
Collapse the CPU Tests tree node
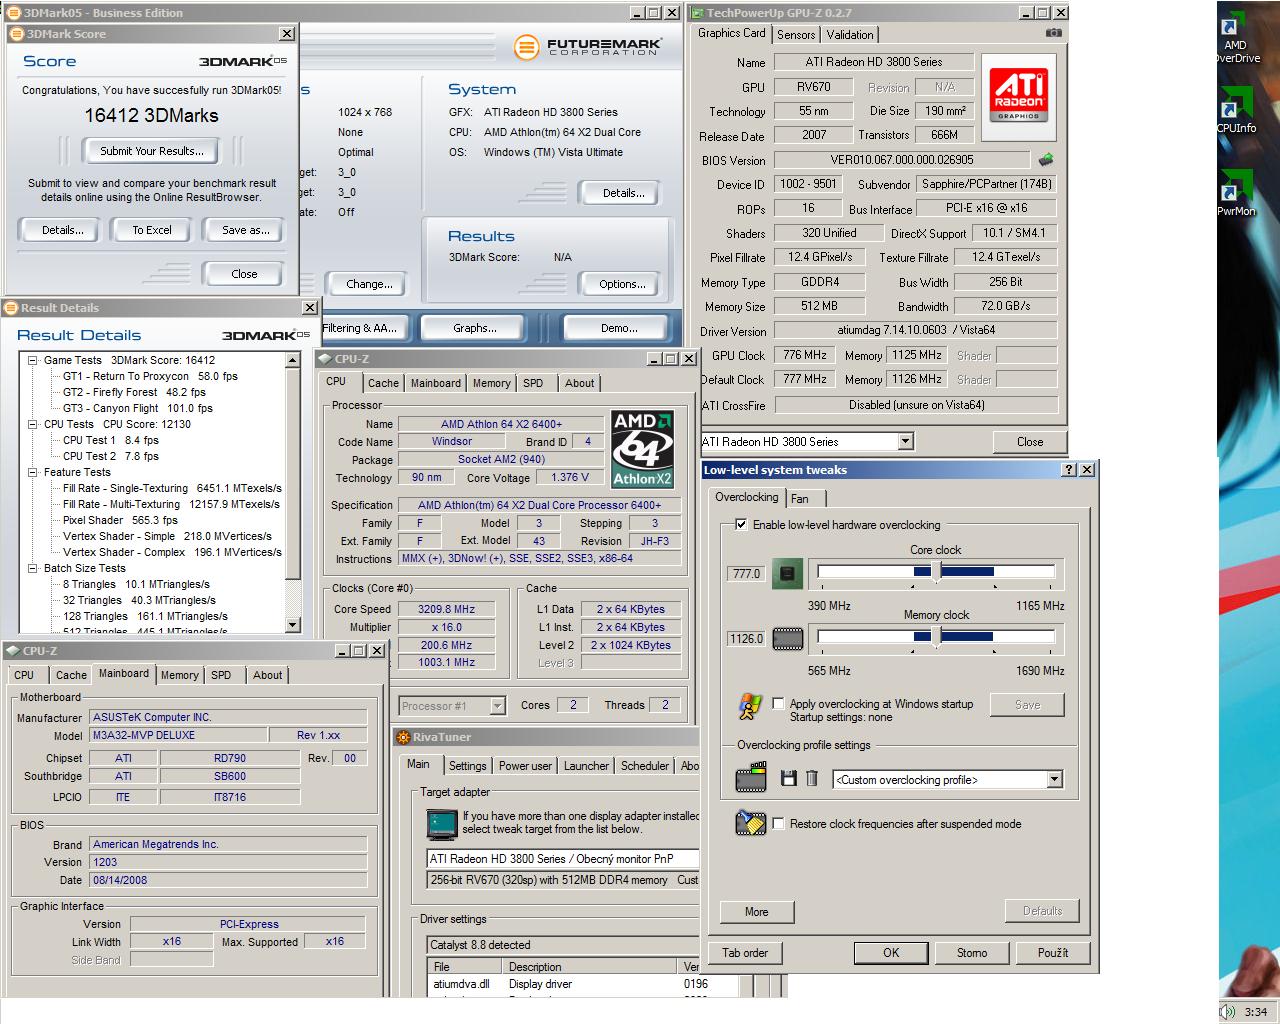(x=33, y=424)
